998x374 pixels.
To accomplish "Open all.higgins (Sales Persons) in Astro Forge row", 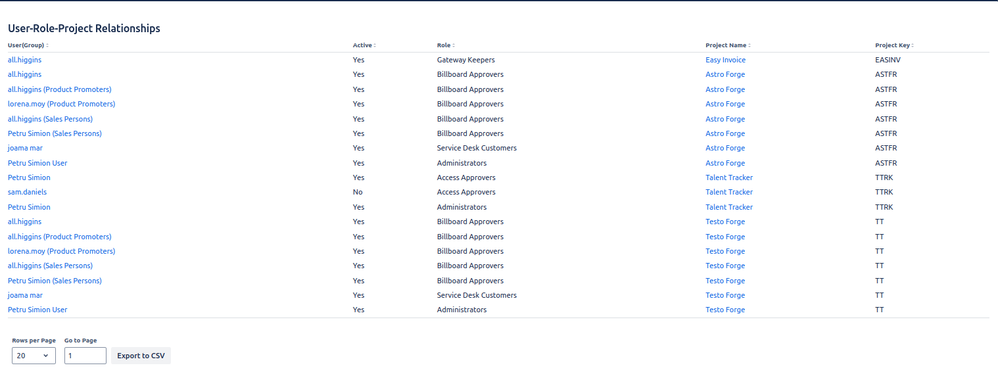I will 50,119.
